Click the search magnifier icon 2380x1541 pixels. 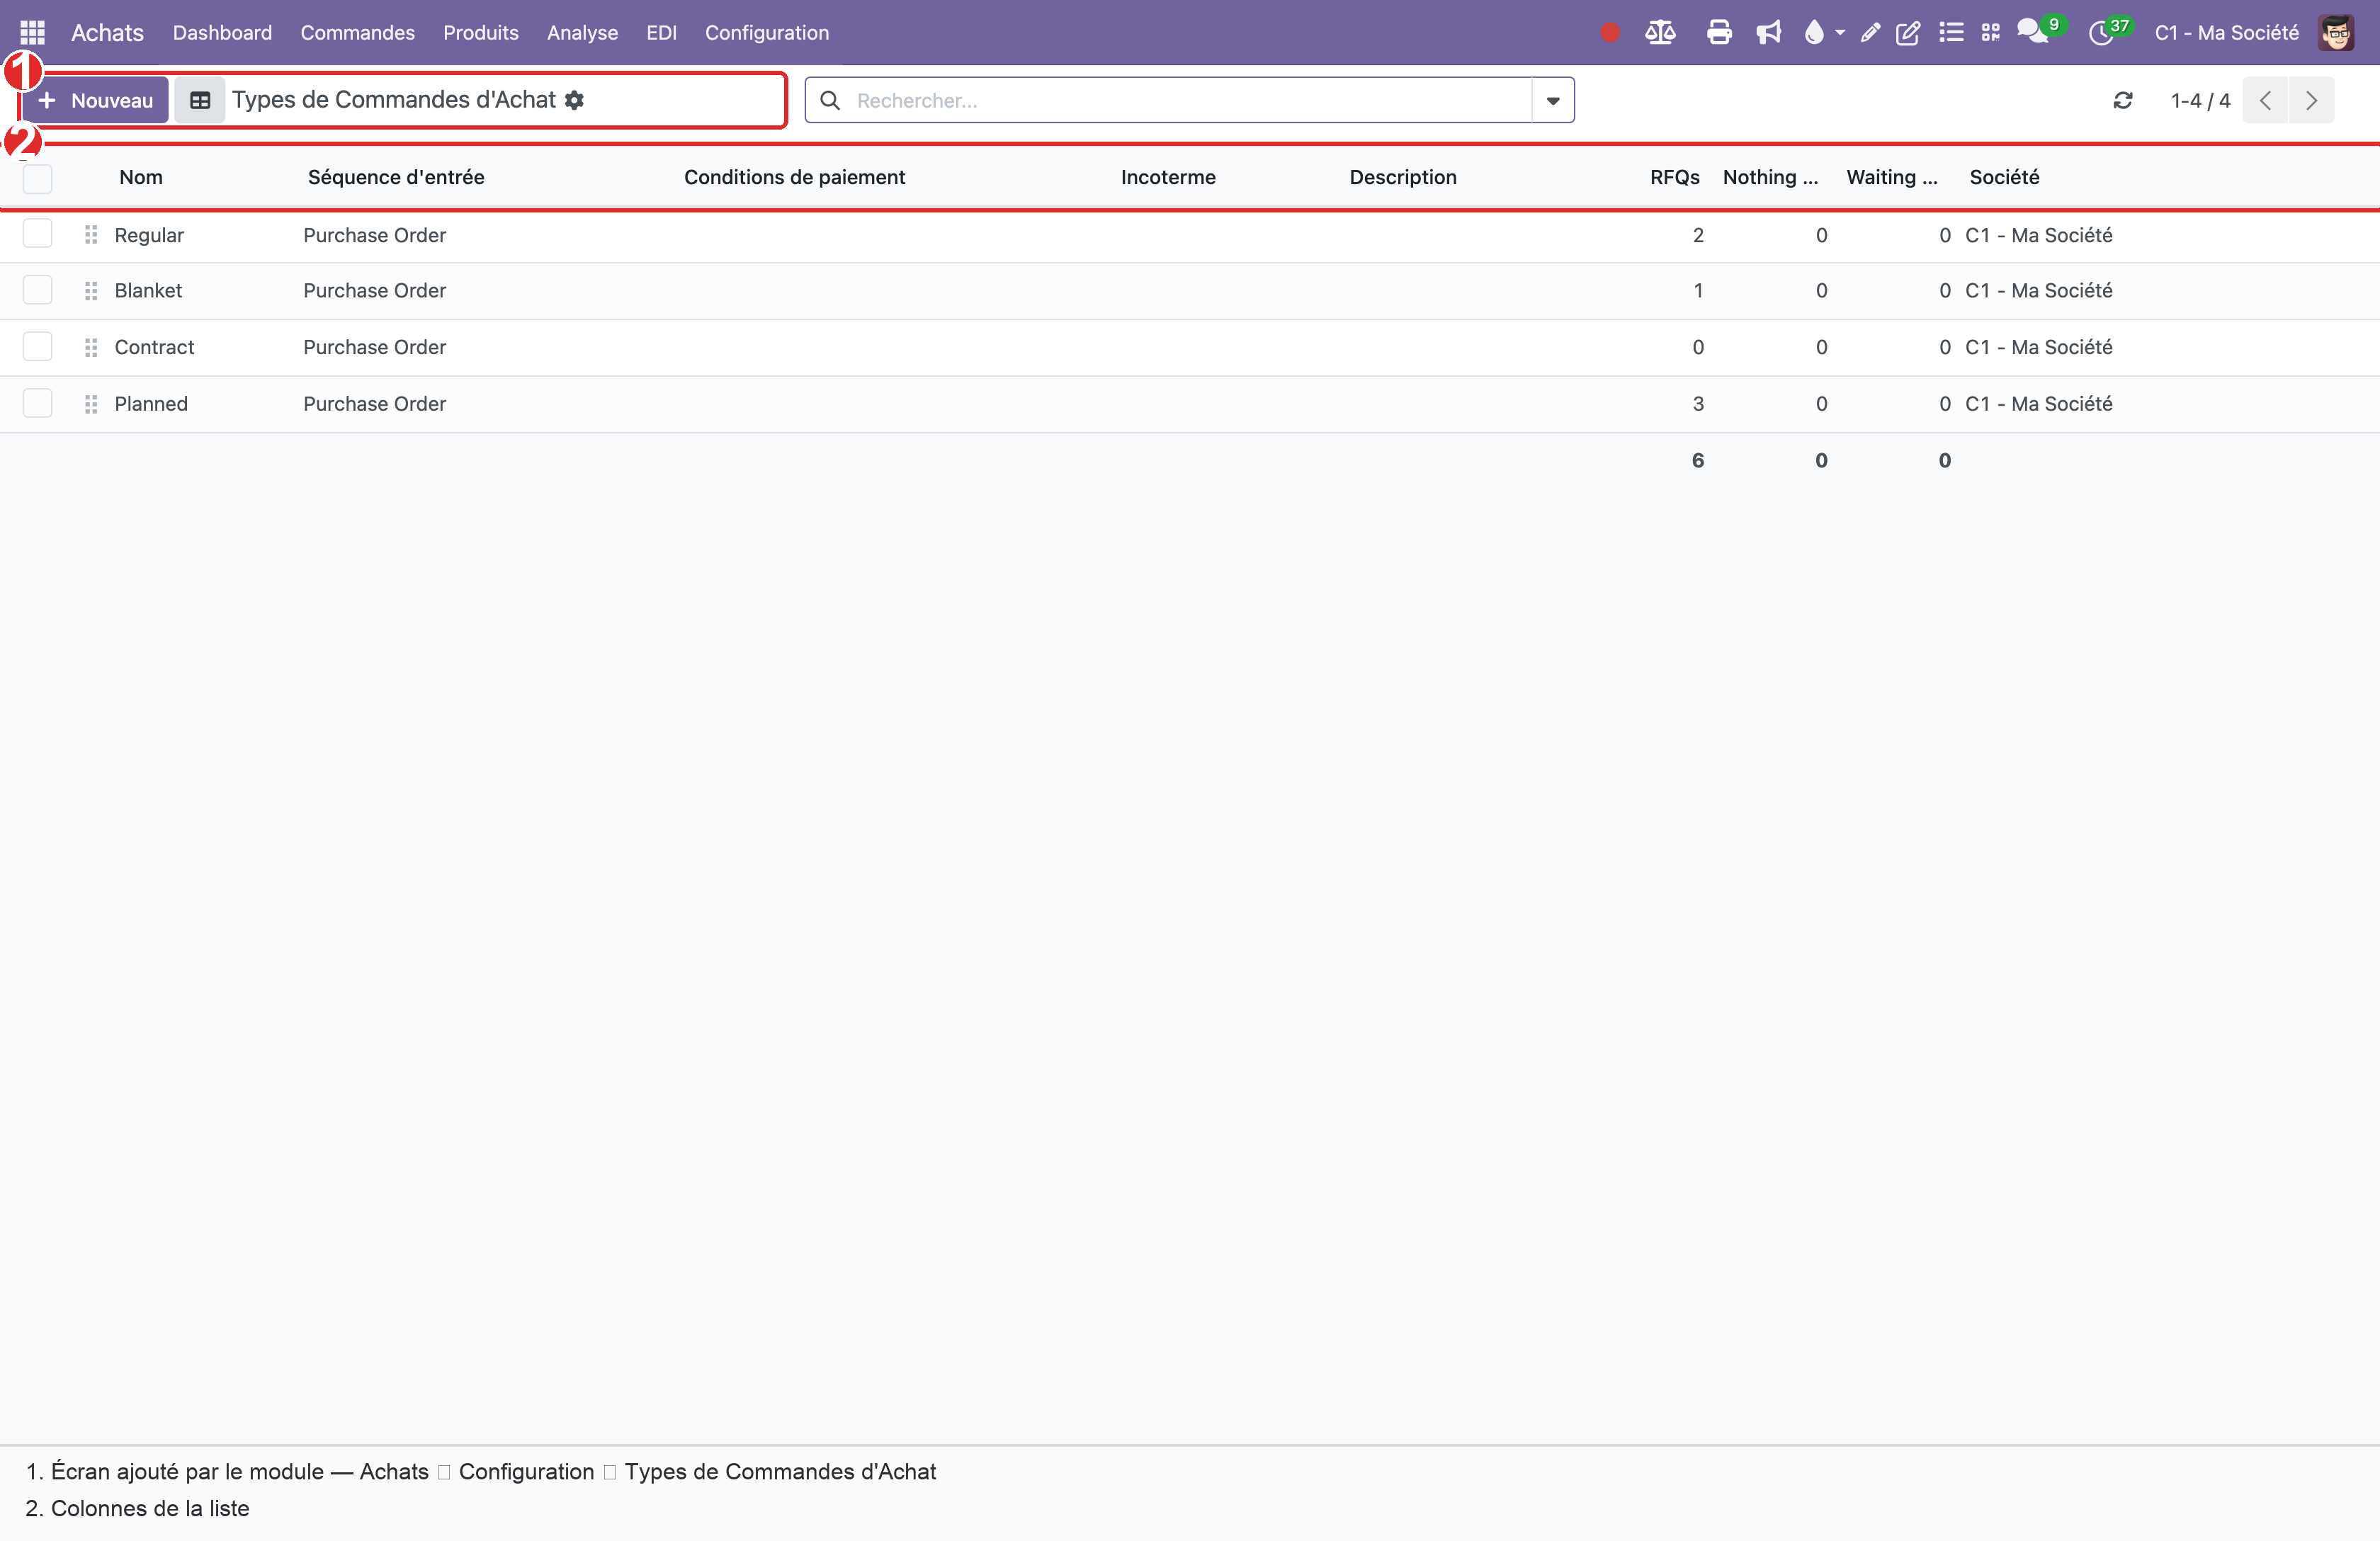(x=829, y=100)
